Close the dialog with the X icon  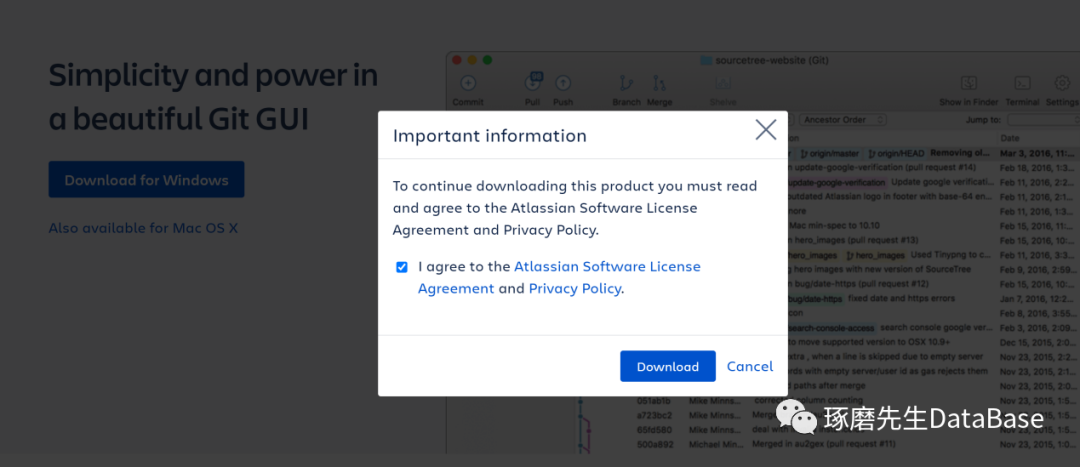click(x=765, y=129)
